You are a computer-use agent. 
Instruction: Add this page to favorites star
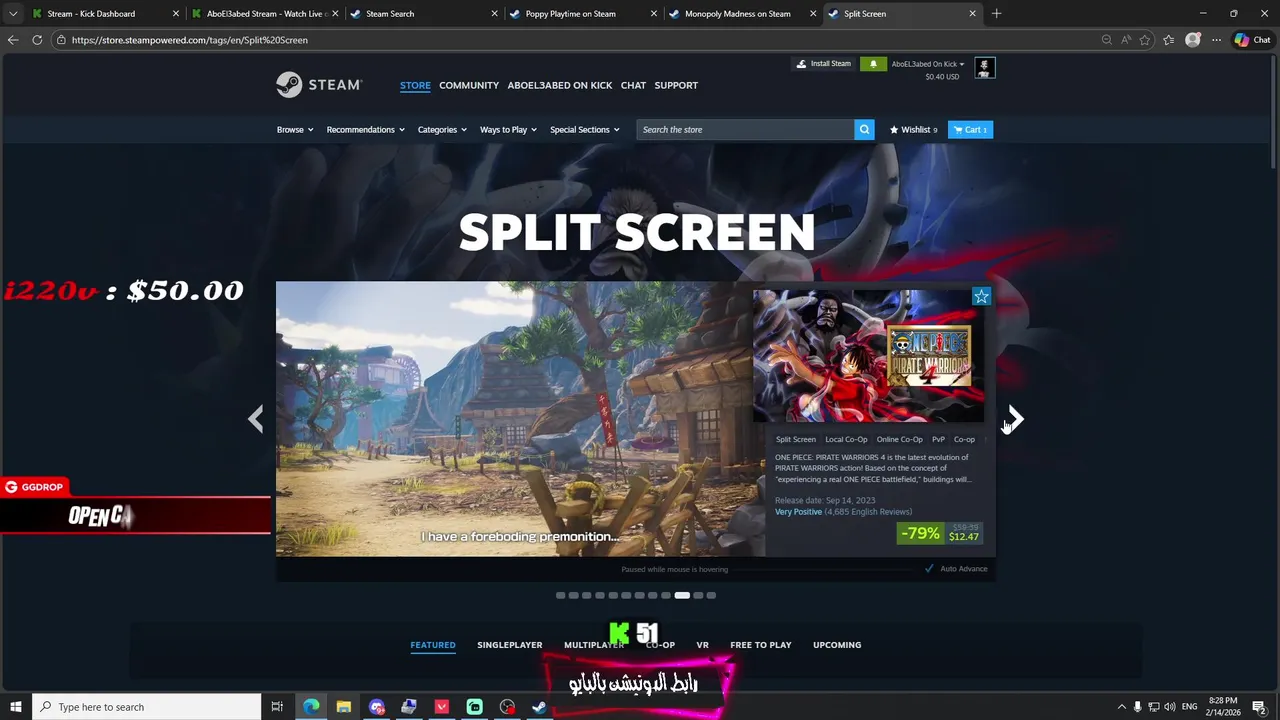coord(1145,40)
